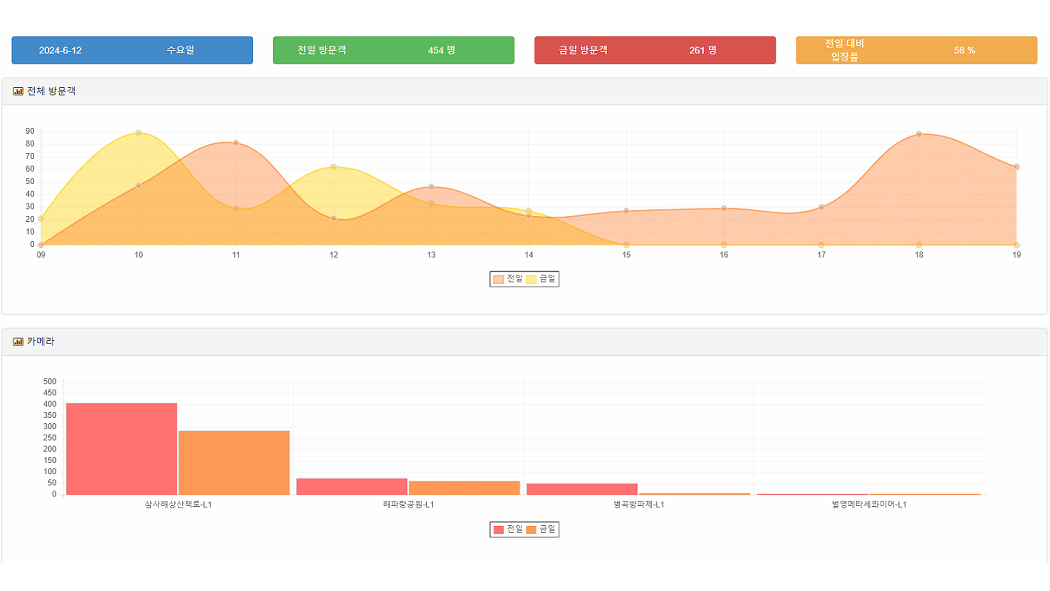
Task: Click the blue 2024-6-12 date card
Action: pyautogui.click(x=132, y=50)
